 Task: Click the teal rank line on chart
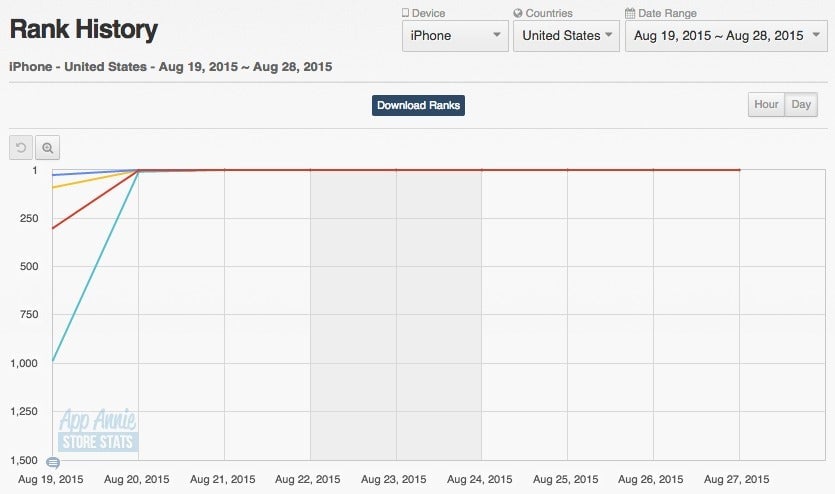pos(96,265)
